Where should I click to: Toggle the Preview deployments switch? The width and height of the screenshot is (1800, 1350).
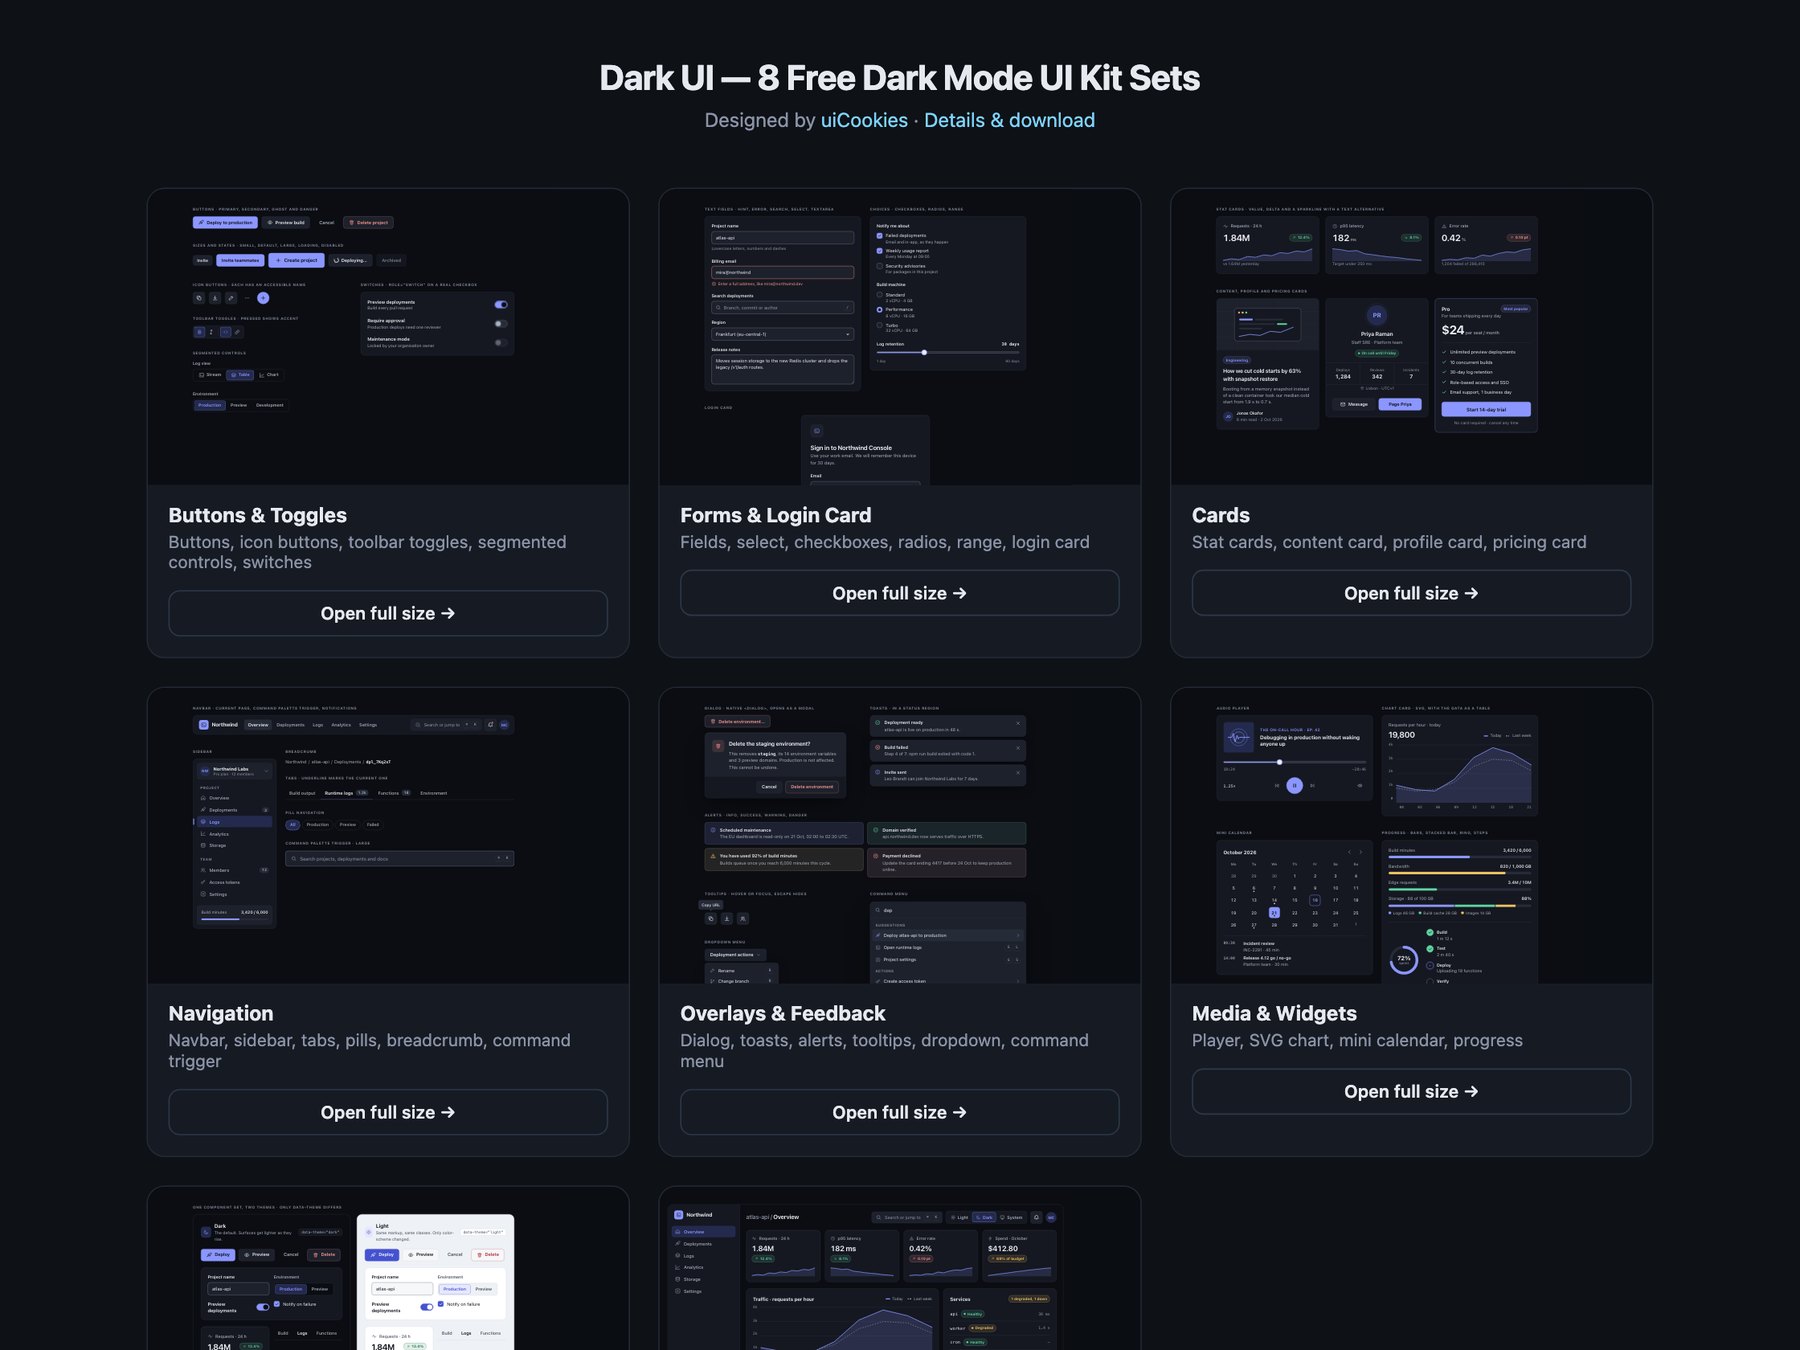tap(501, 304)
